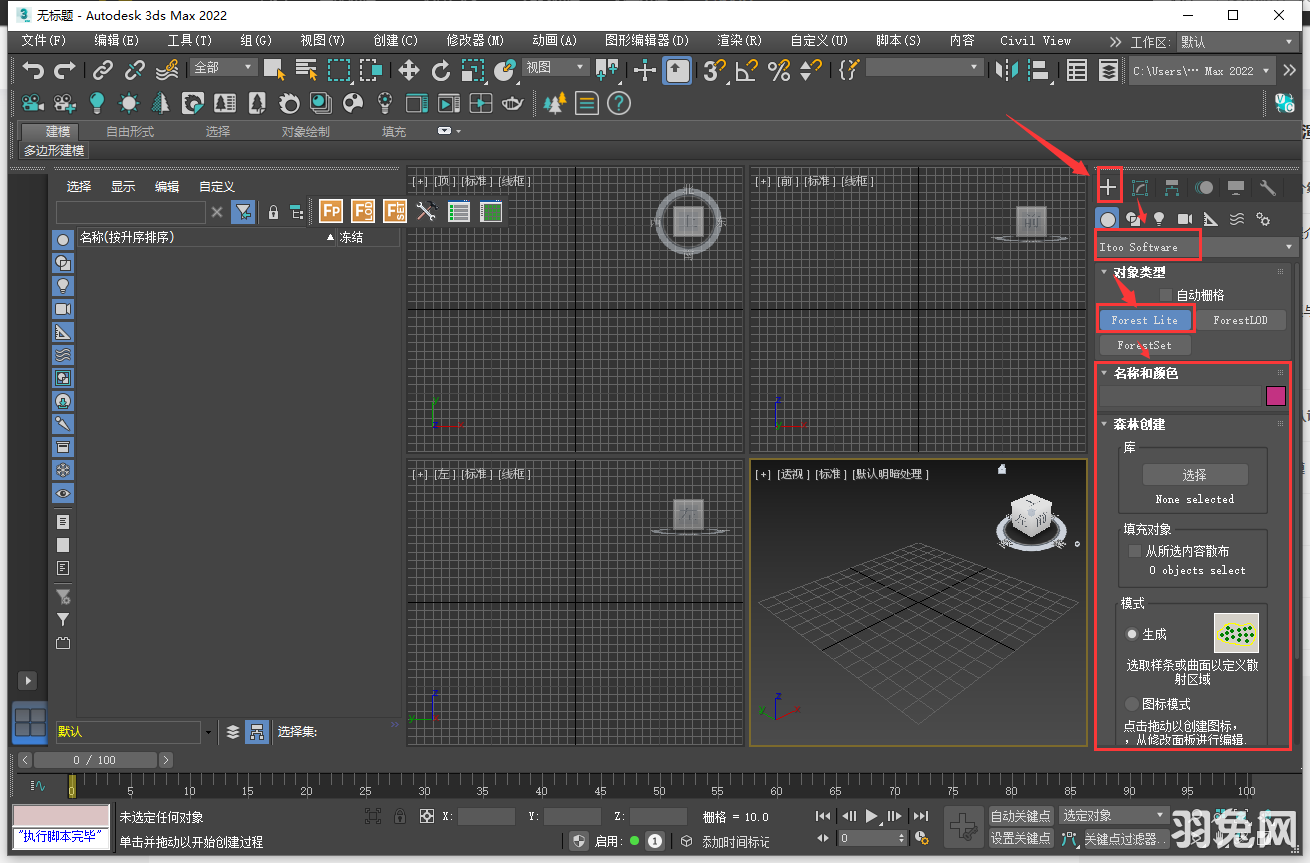Image resolution: width=1310 pixels, height=863 pixels.
Task: Switch to the Modify command panel
Action: (x=1139, y=186)
